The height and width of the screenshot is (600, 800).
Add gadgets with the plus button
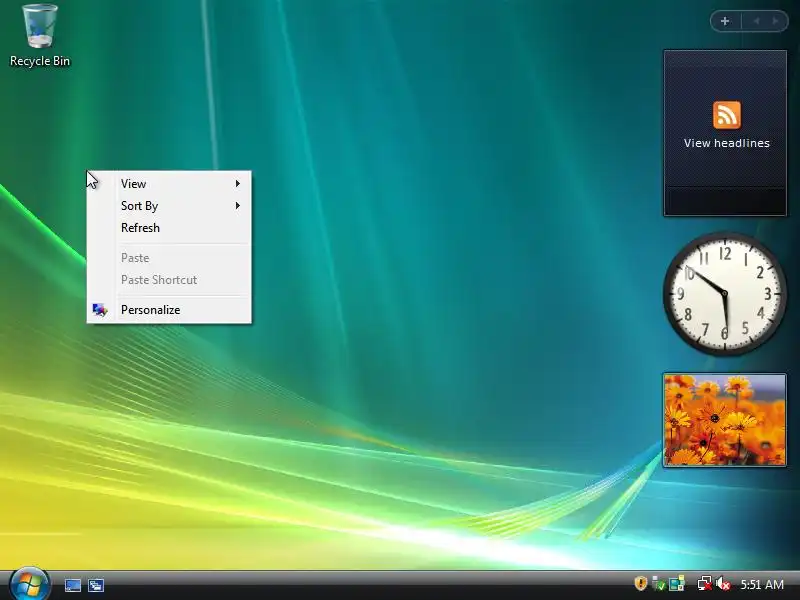coord(725,21)
